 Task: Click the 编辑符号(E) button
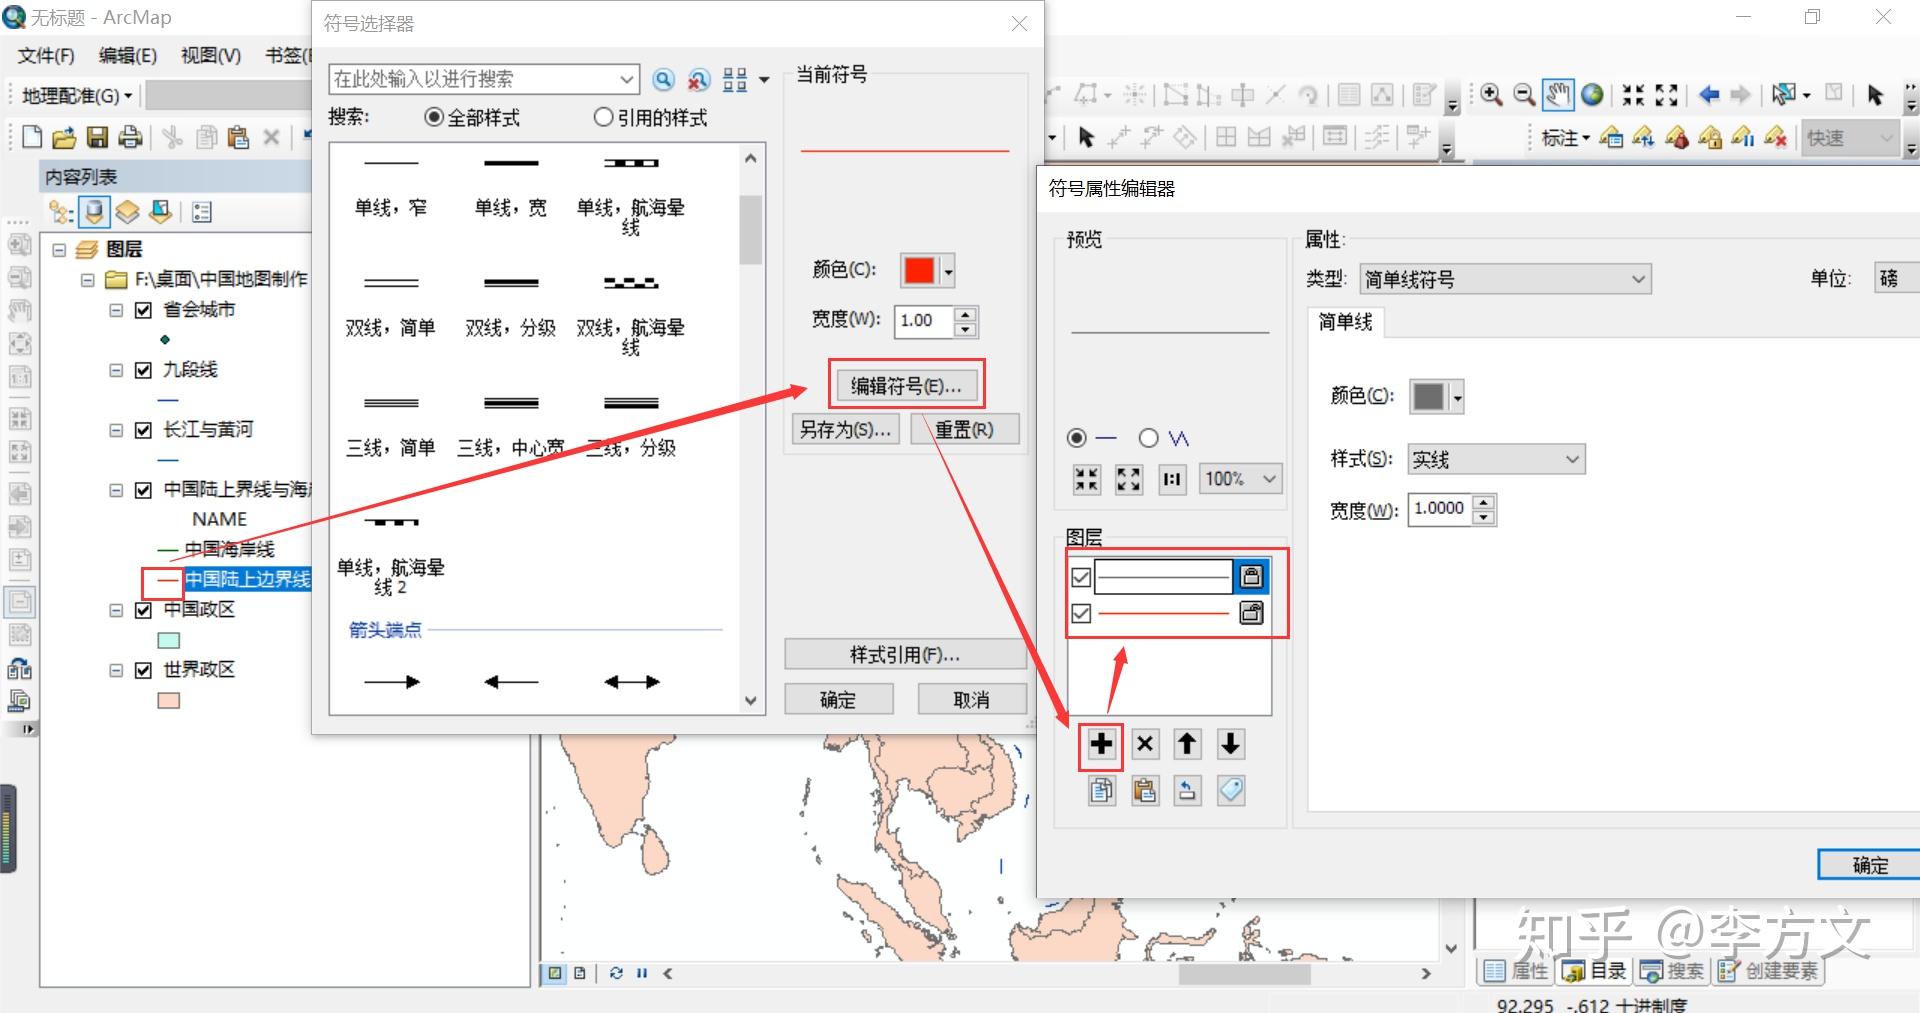pyautogui.click(x=906, y=384)
